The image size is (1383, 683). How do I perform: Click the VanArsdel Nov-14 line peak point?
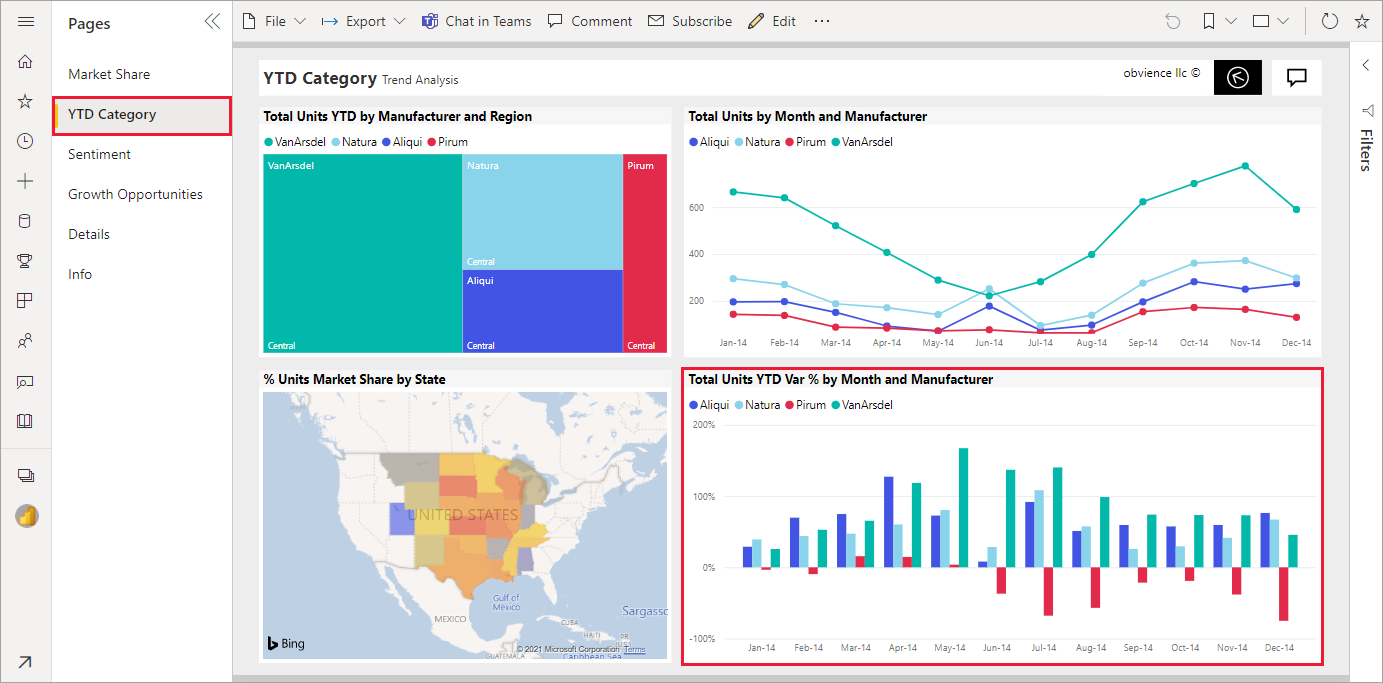[1245, 166]
